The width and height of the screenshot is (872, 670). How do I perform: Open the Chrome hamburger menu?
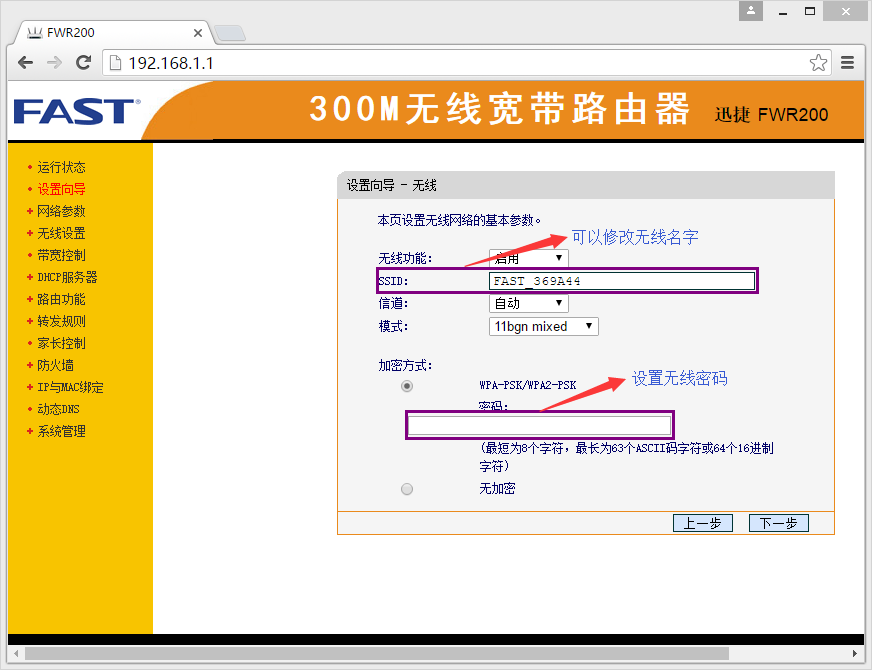[x=847, y=63]
